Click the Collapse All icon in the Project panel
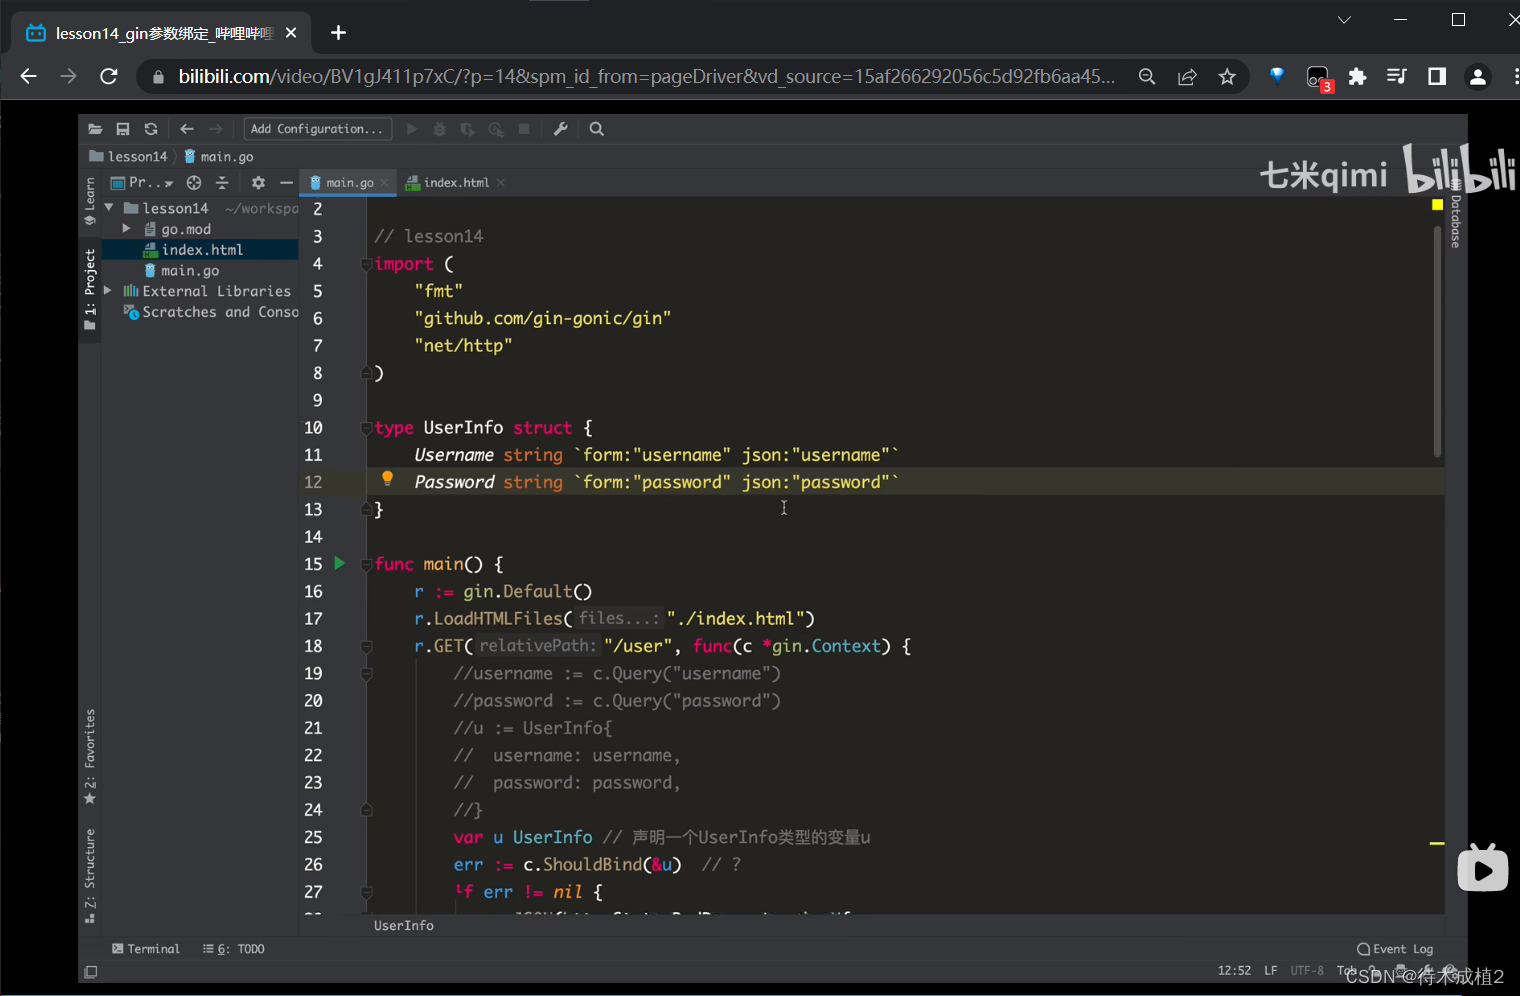1520x996 pixels. pos(222,183)
